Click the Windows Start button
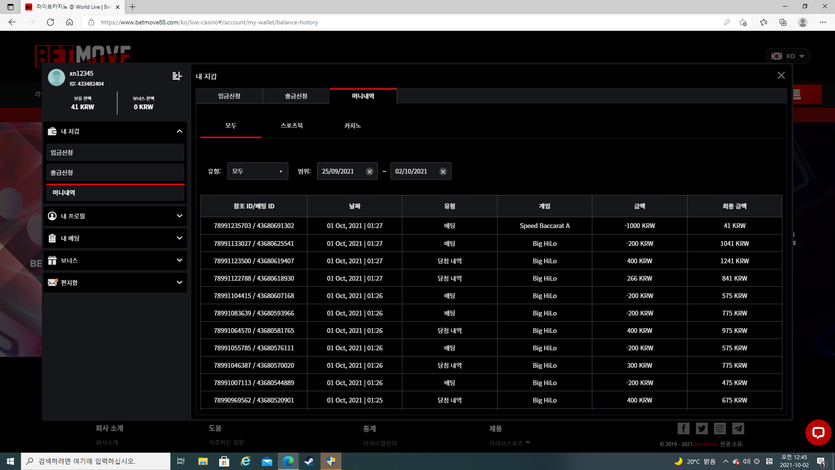 point(10,461)
